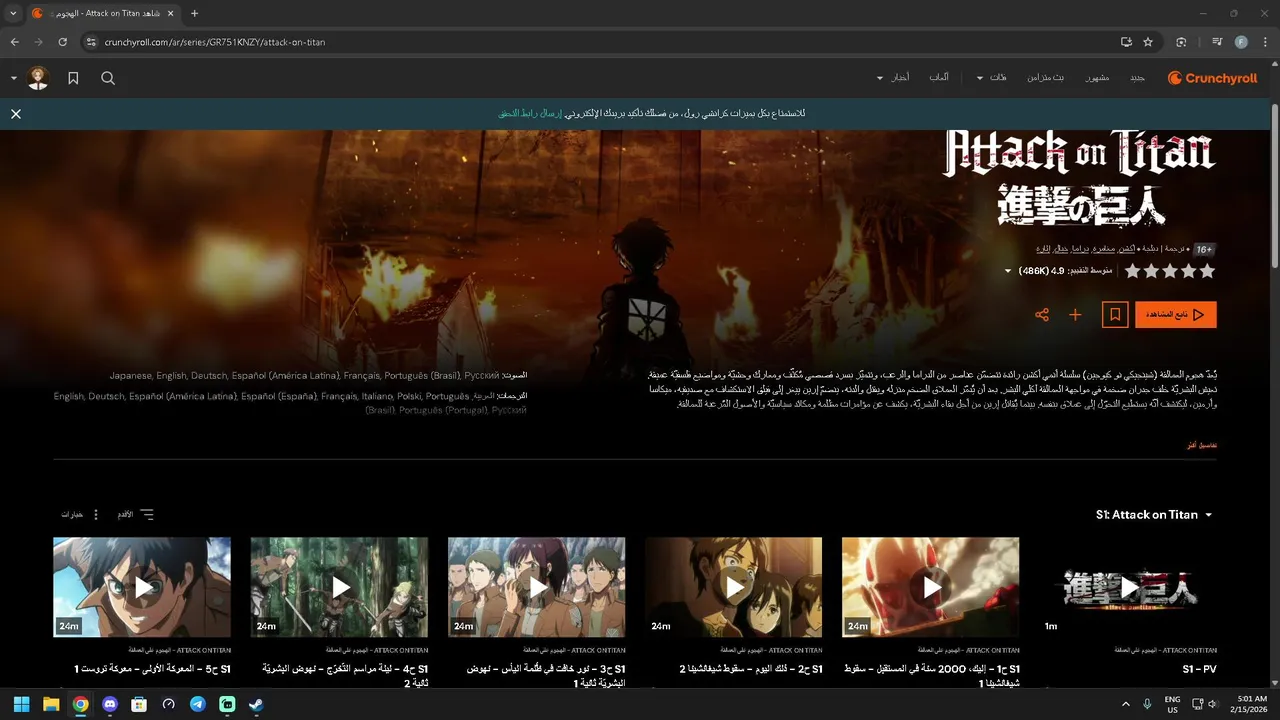Expand the average rating details arrow
Viewport: 1280px width, 720px height.
[x=1008, y=272]
